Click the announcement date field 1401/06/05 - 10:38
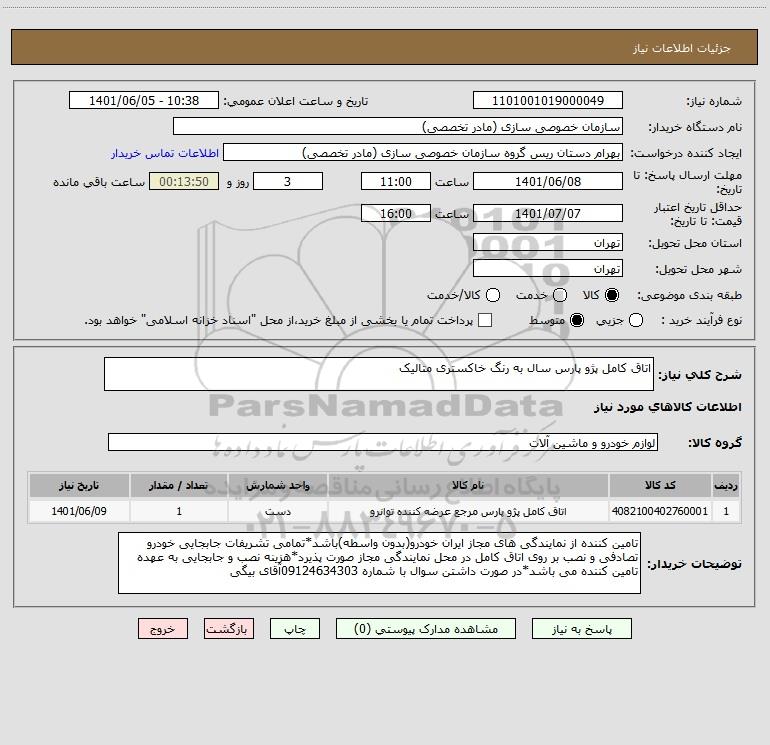Image resolution: width=770 pixels, height=745 pixels. coord(144,101)
